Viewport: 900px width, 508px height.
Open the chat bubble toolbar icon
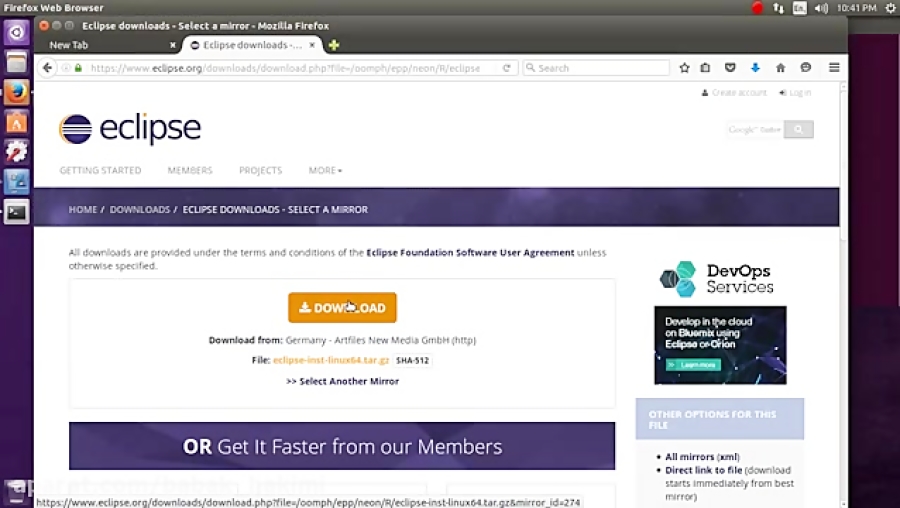point(806,68)
